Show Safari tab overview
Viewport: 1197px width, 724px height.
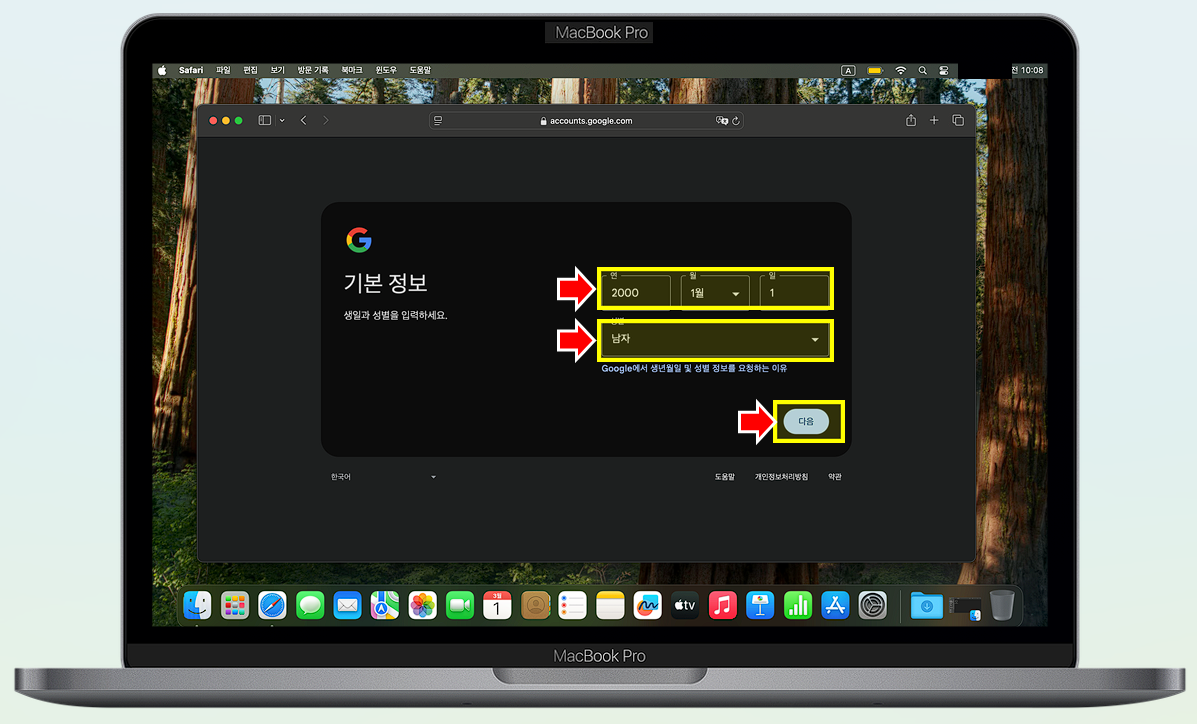tap(958, 120)
